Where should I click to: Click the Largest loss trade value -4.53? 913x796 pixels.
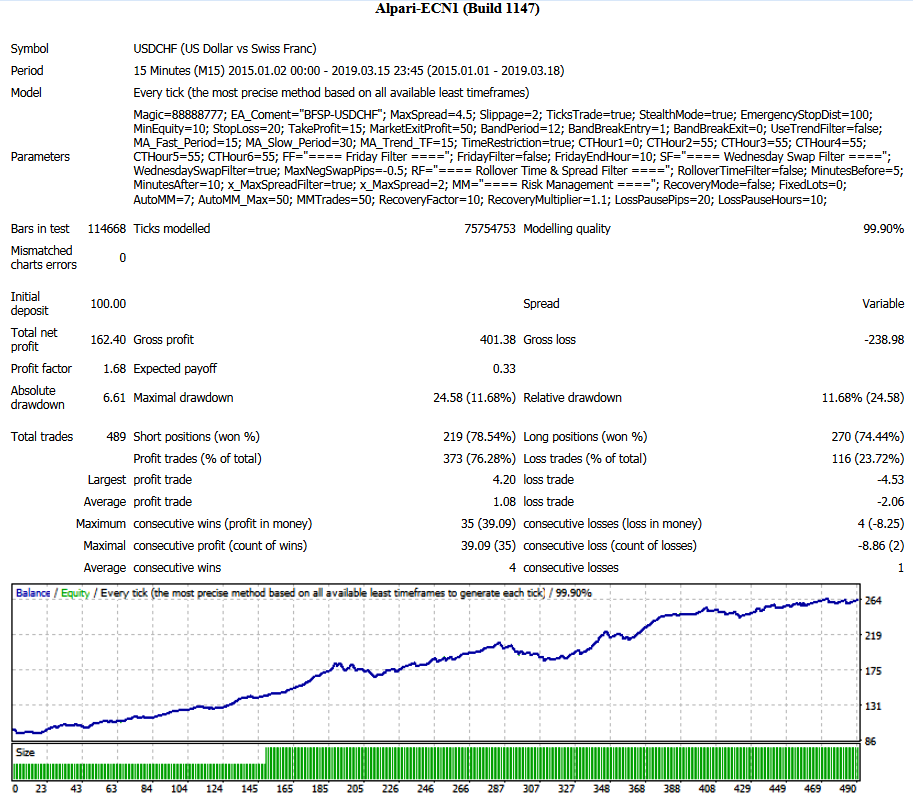coord(890,480)
